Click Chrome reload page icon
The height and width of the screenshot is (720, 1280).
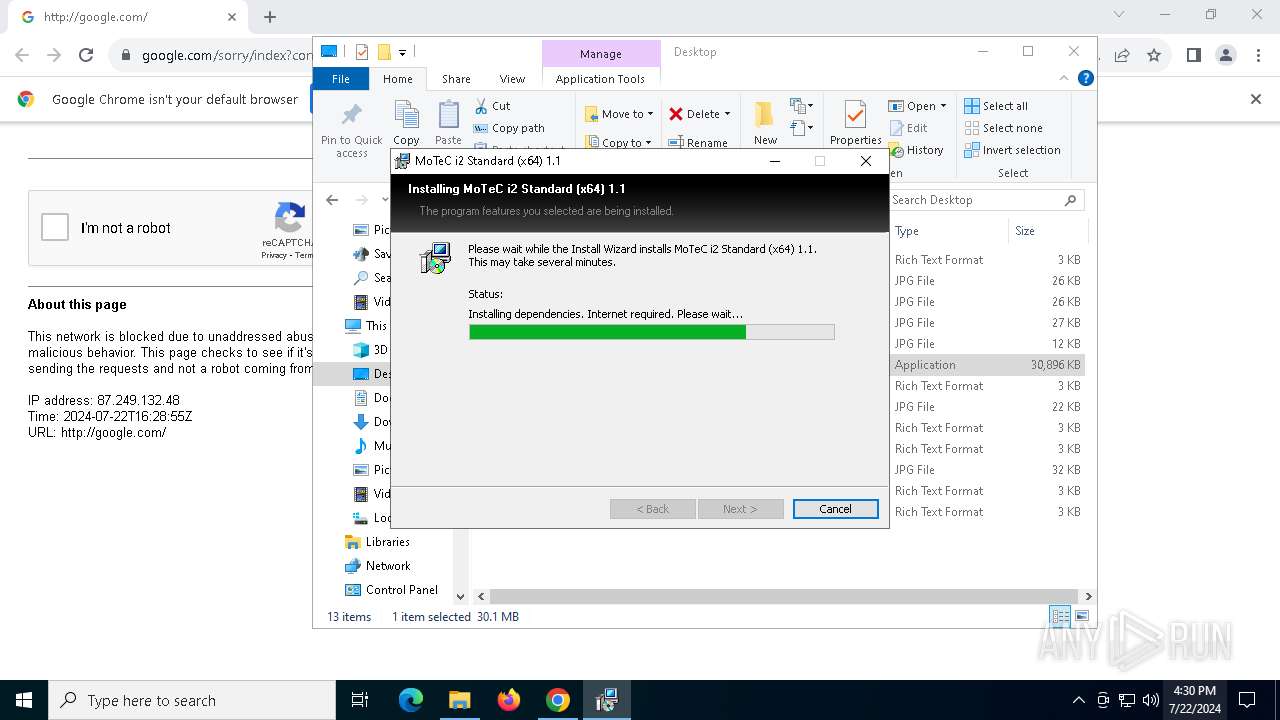coord(86,56)
